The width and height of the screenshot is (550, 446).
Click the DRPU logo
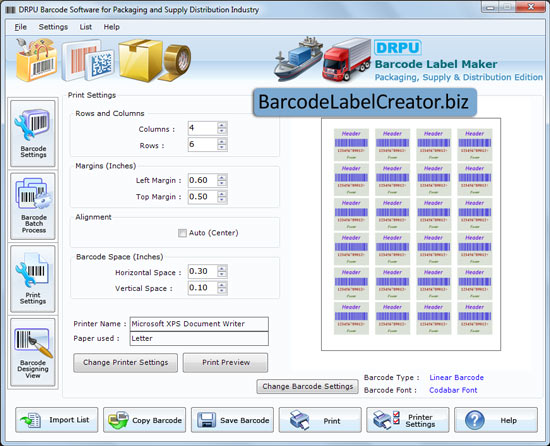(398, 48)
